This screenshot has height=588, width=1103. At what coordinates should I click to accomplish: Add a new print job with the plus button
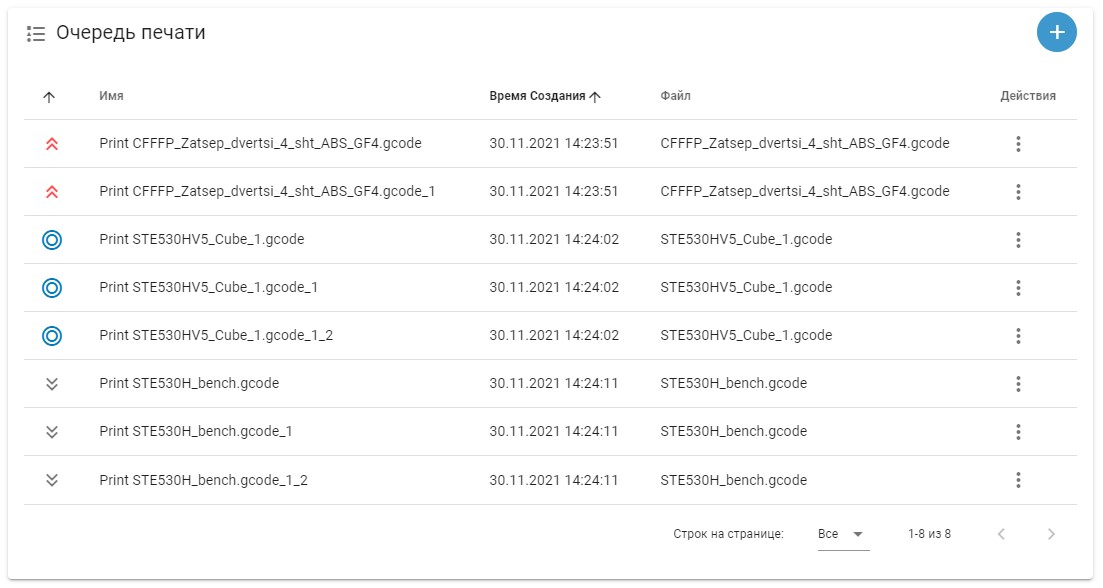[x=1057, y=32]
